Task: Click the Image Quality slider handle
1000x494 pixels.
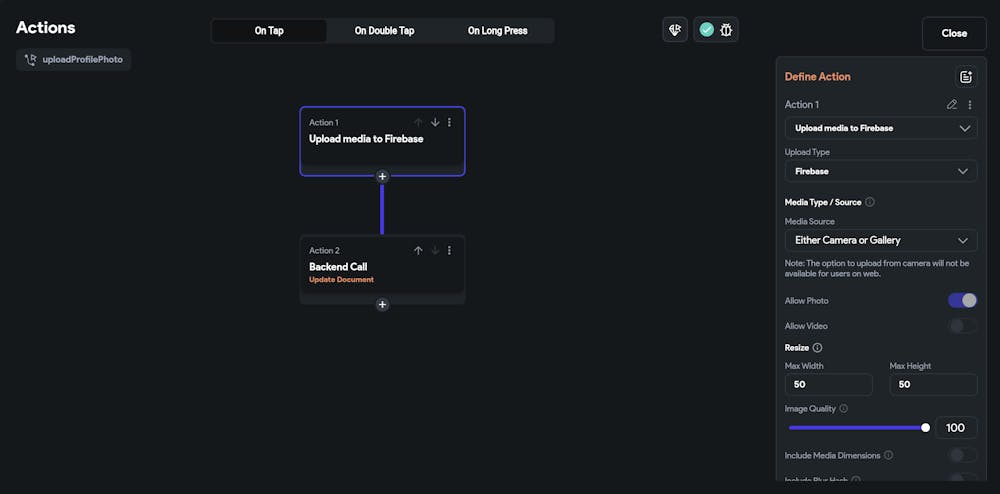Action: tap(925, 427)
